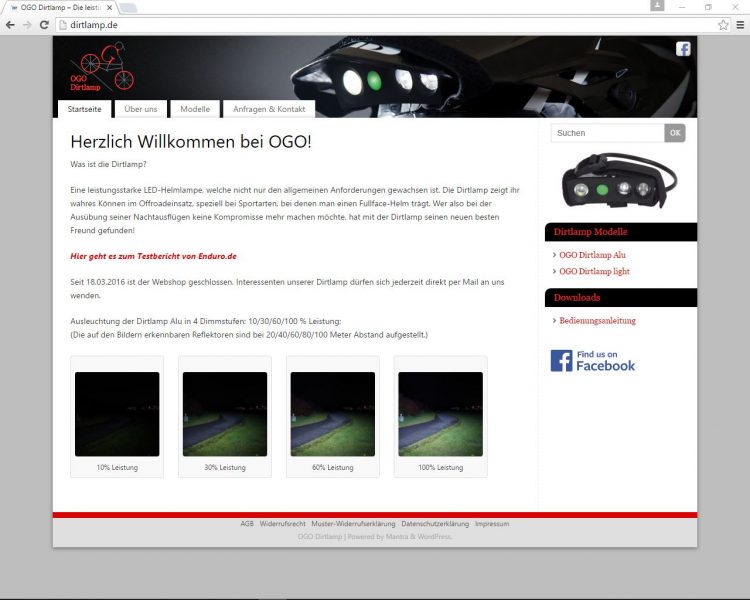The width and height of the screenshot is (750, 600).
Task: Click the Datenschutzerklärung footer link
Action: tap(434, 524)
